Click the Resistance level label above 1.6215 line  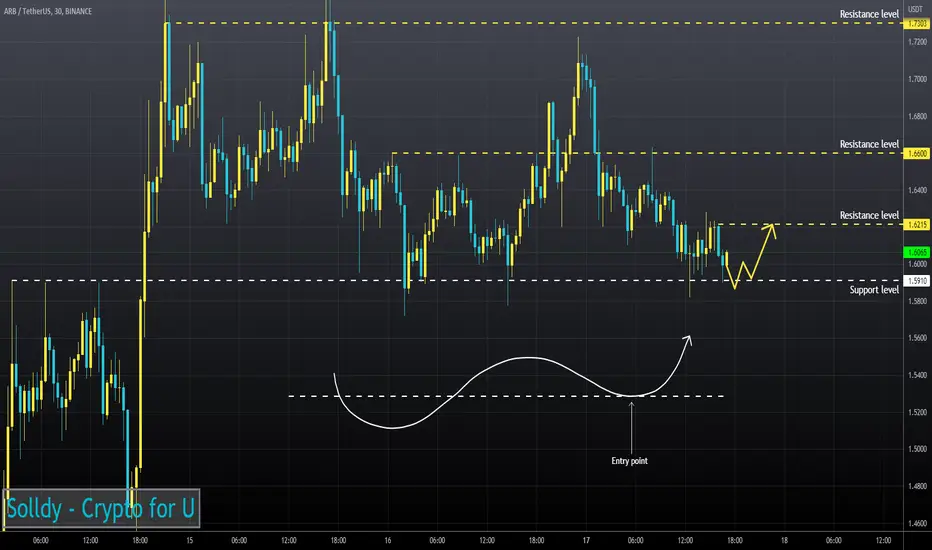(x=869, y=215)
